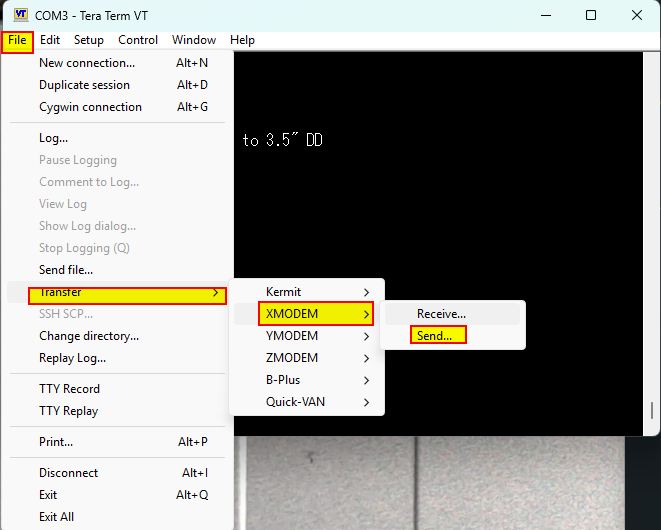Image resolution: width=661 pixels, height=530 pixels.
Task: Open the Setup menu
Action: [x=89, y=40]
